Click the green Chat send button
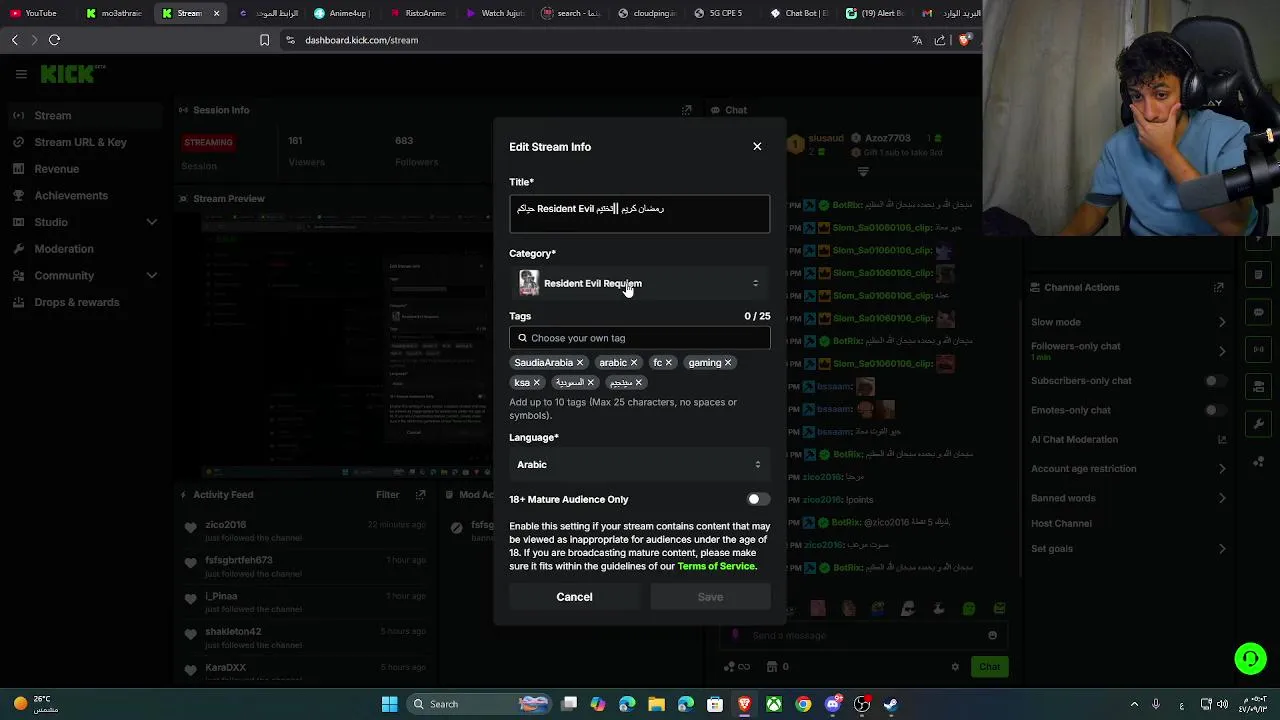 [989, 667]
